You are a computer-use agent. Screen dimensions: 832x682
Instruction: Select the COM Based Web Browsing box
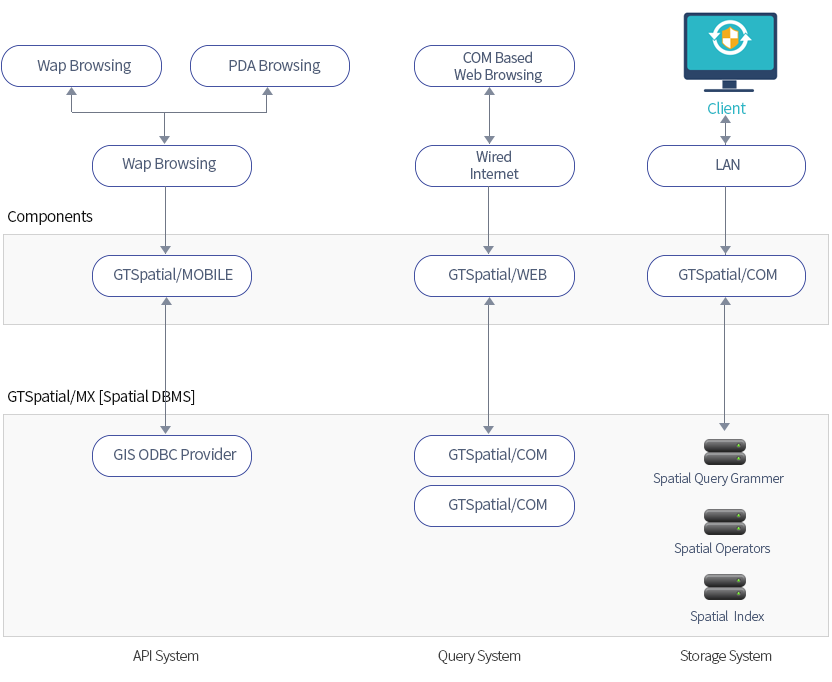(x=495, y=66)
